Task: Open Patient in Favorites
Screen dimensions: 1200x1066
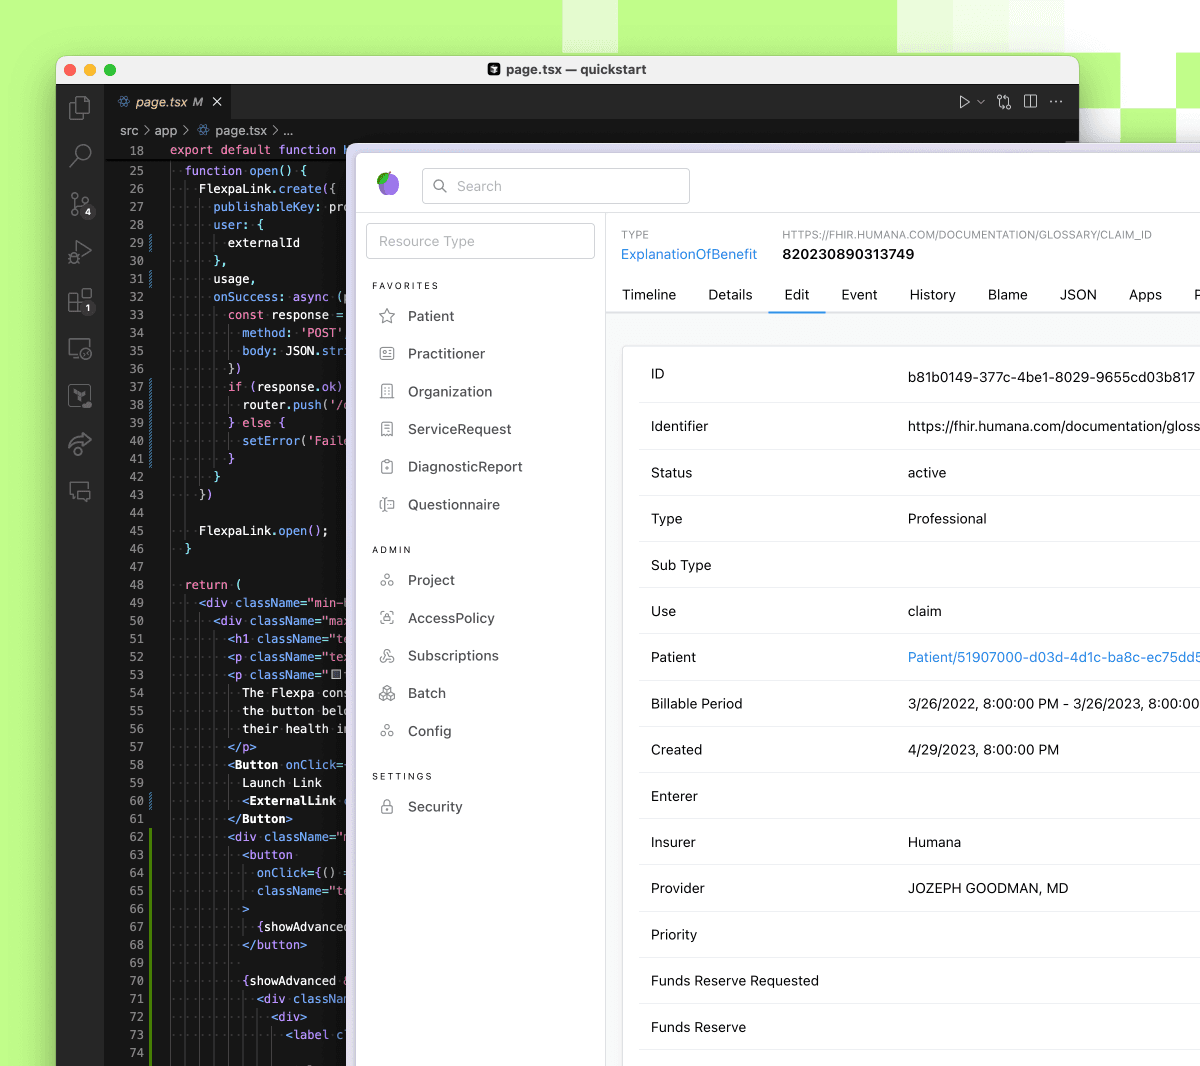Action: pyautogui.click(x=430, y=316)
